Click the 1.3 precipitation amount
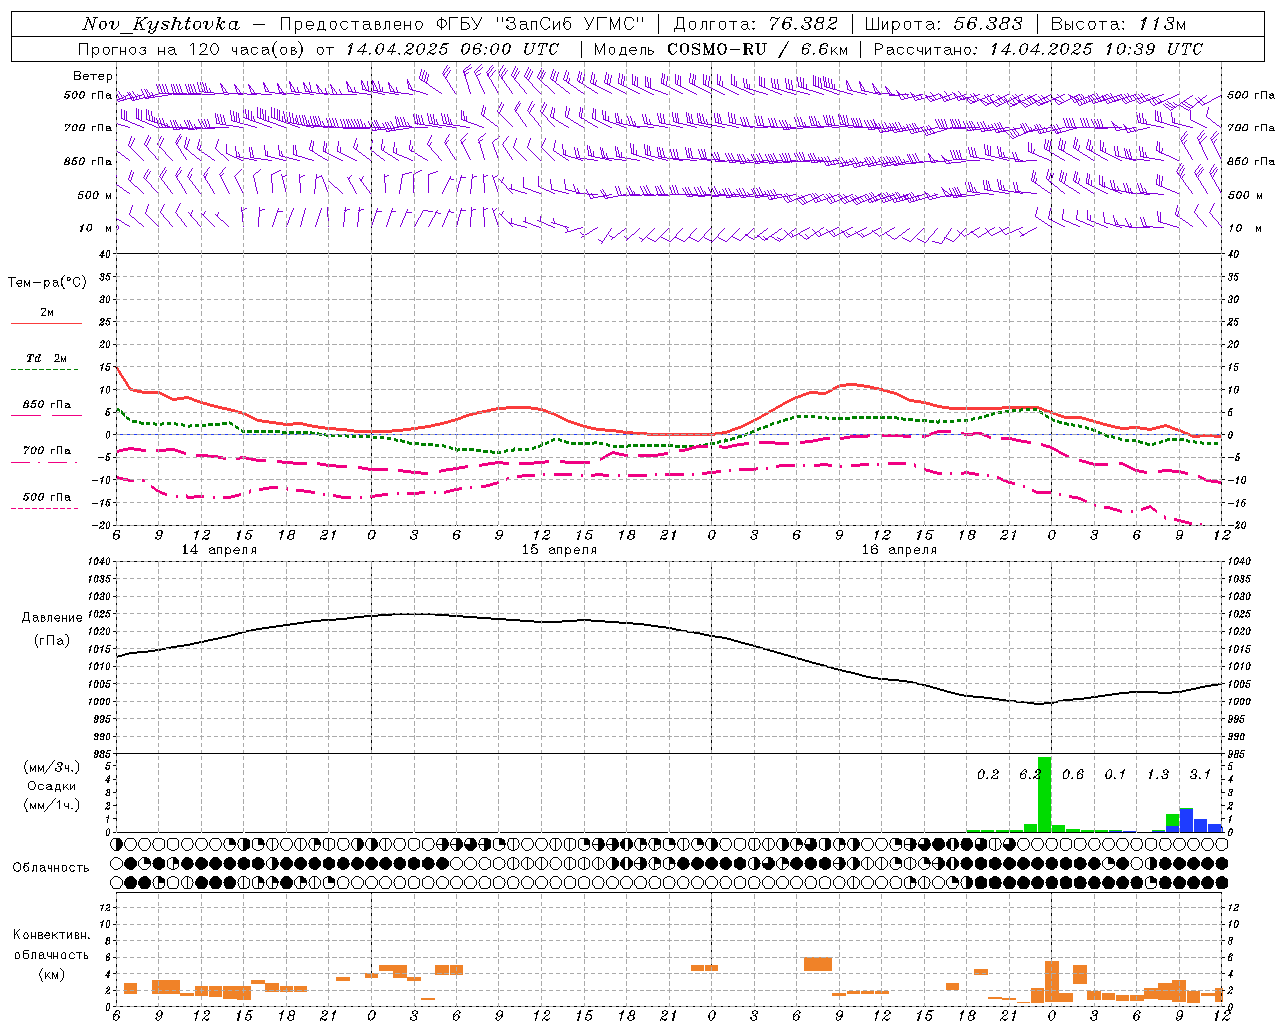1280x1024 pixels. 1158,775
